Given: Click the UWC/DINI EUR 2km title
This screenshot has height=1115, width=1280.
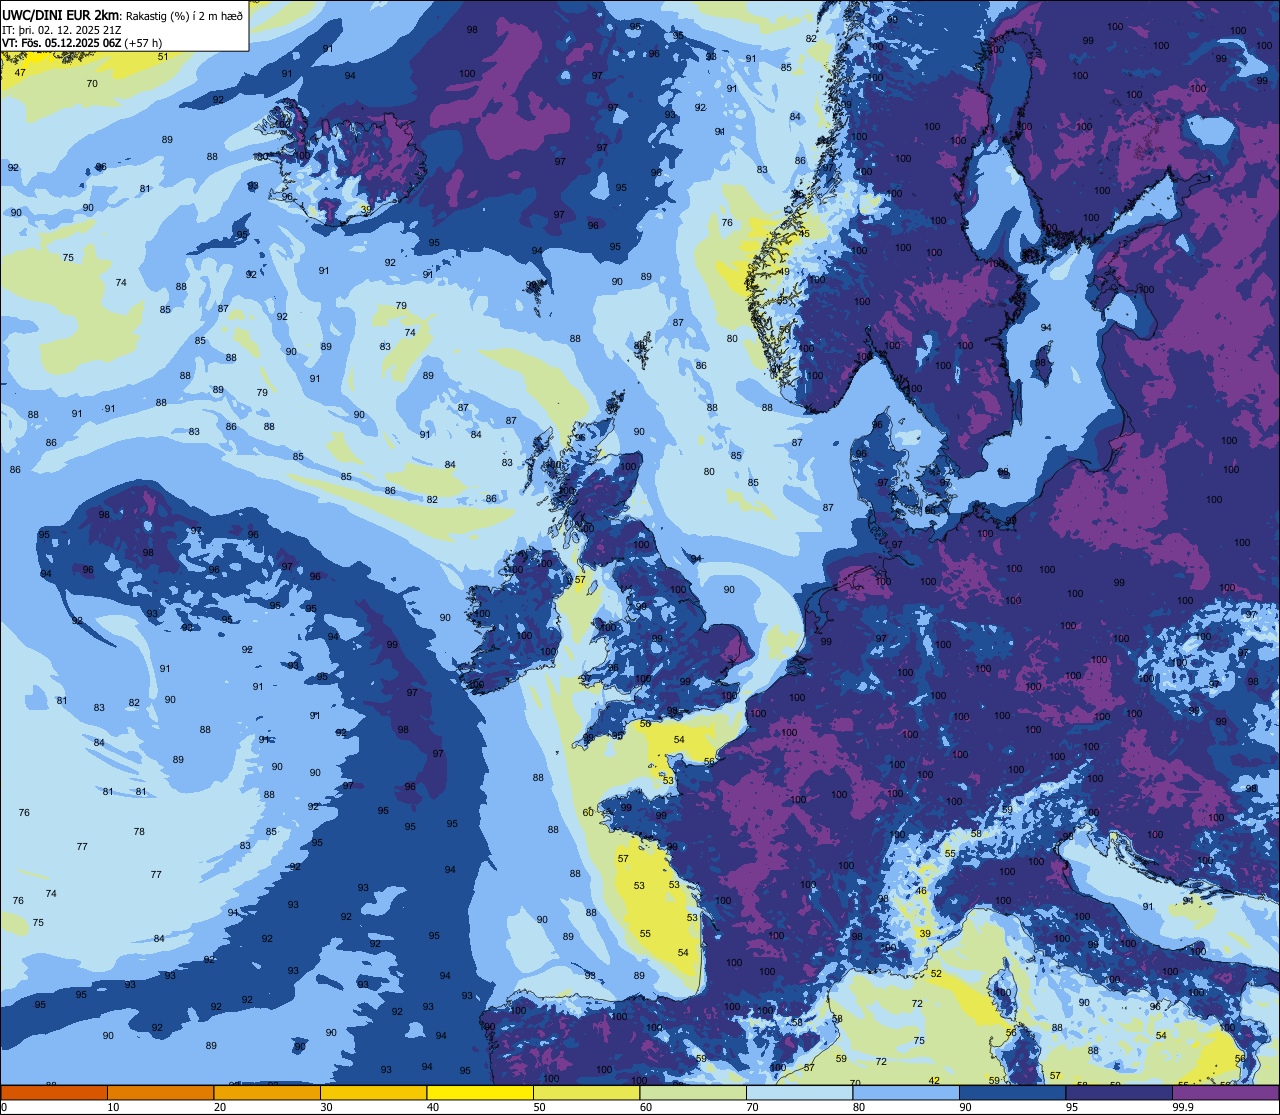Looking at the screenshot, I should click(x=60, y=14).
